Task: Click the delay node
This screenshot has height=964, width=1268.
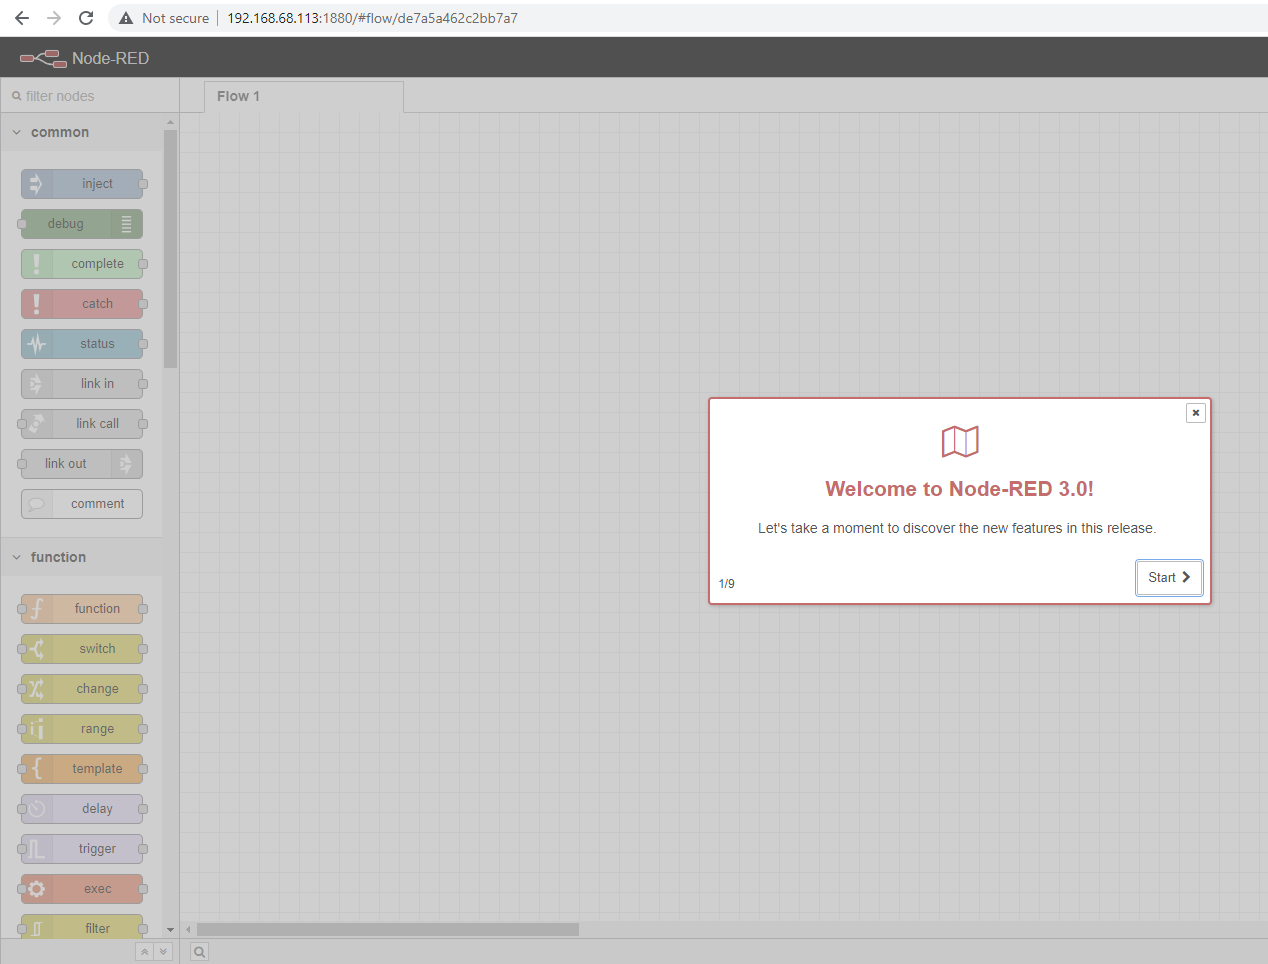Action: tap(82, 809)
